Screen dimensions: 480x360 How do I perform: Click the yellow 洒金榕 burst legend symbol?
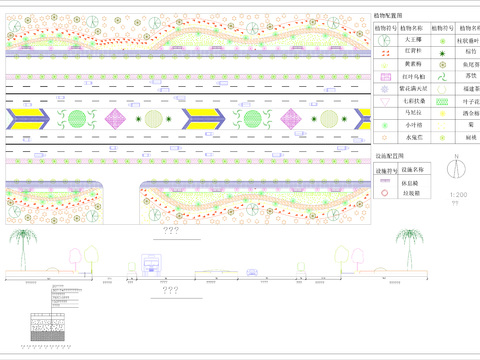pyautogui.click(x=442, y=114)
